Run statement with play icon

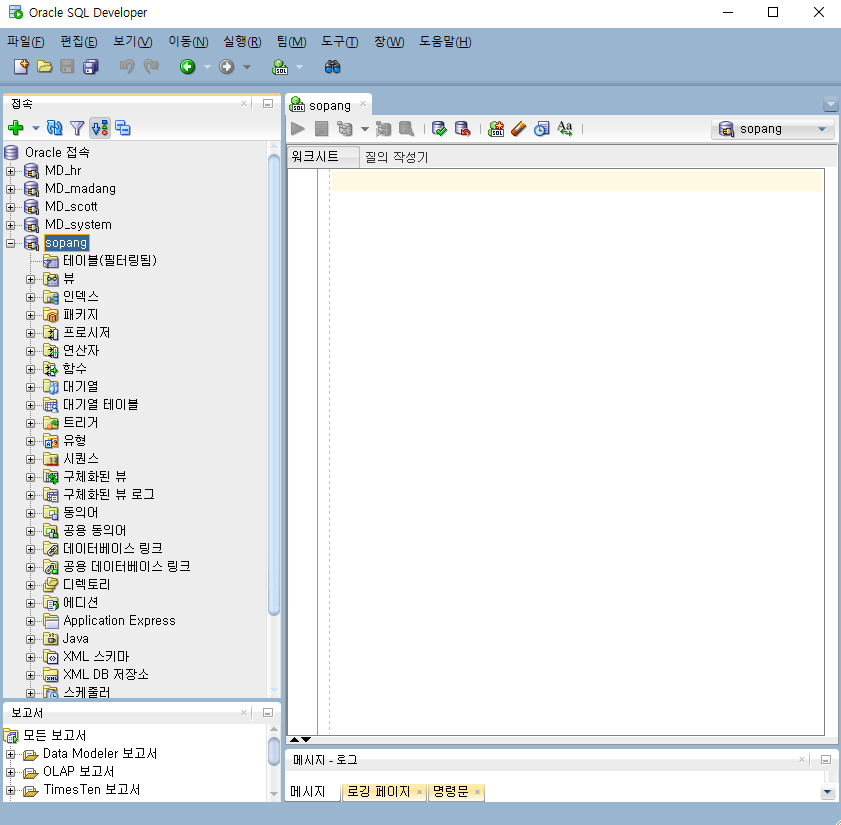coord(298,129)
